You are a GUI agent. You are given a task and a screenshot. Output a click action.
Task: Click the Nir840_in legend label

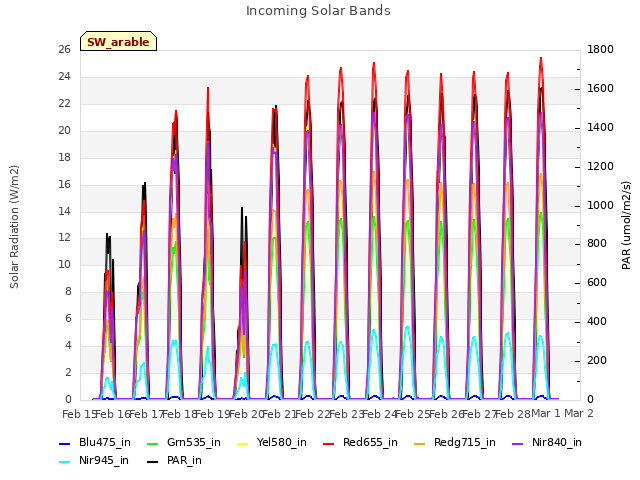click(557, 442)
